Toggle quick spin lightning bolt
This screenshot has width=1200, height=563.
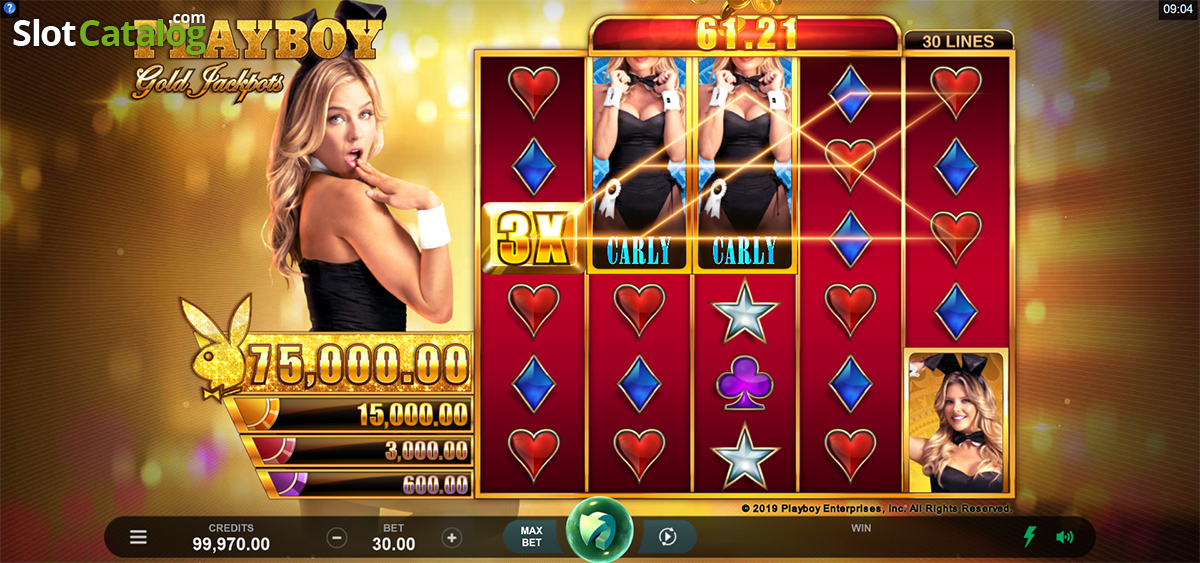(x=1029, y=537)
